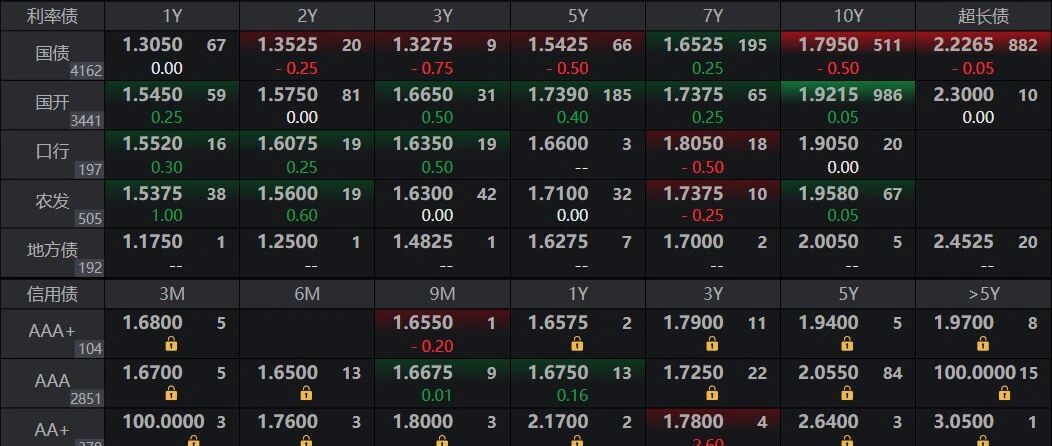The width and height of the screenshot is (1052, 446).
Task: Select the 地方债 超长债 quote 2.4525
Action: tap(964, 242)
